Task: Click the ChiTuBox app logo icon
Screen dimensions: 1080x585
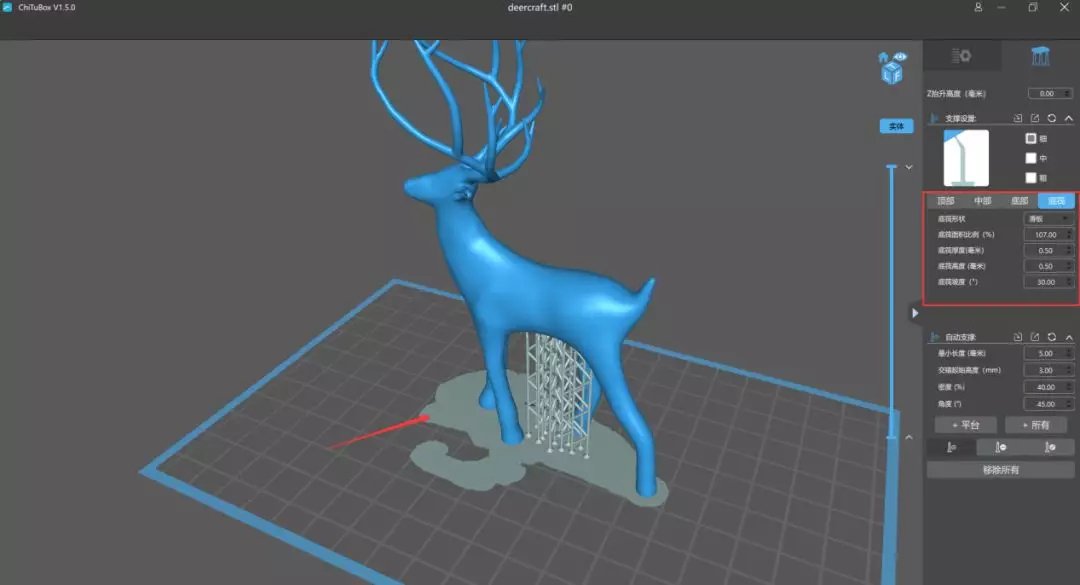Action: coord(8,8)
